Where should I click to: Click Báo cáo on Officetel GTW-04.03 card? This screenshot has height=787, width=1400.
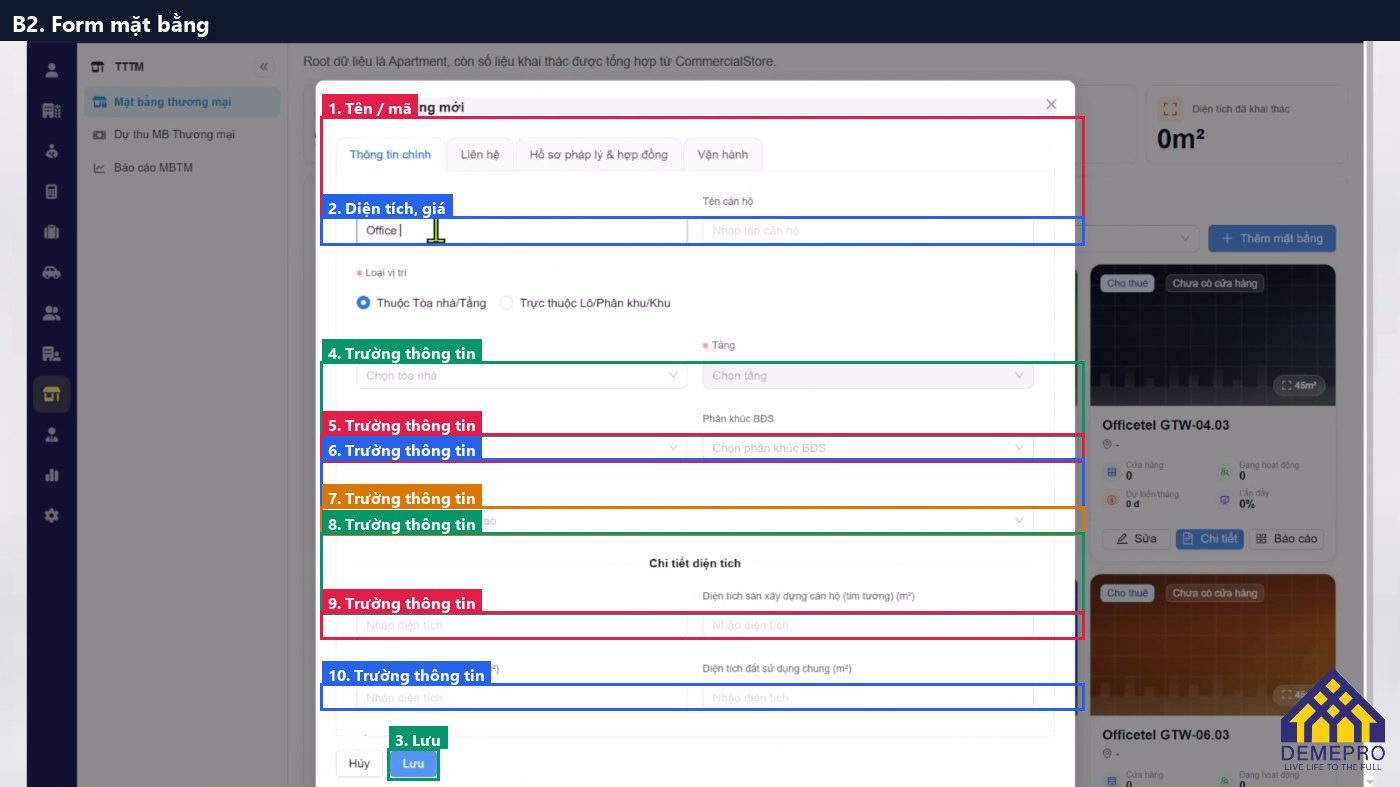(1287, 538)
